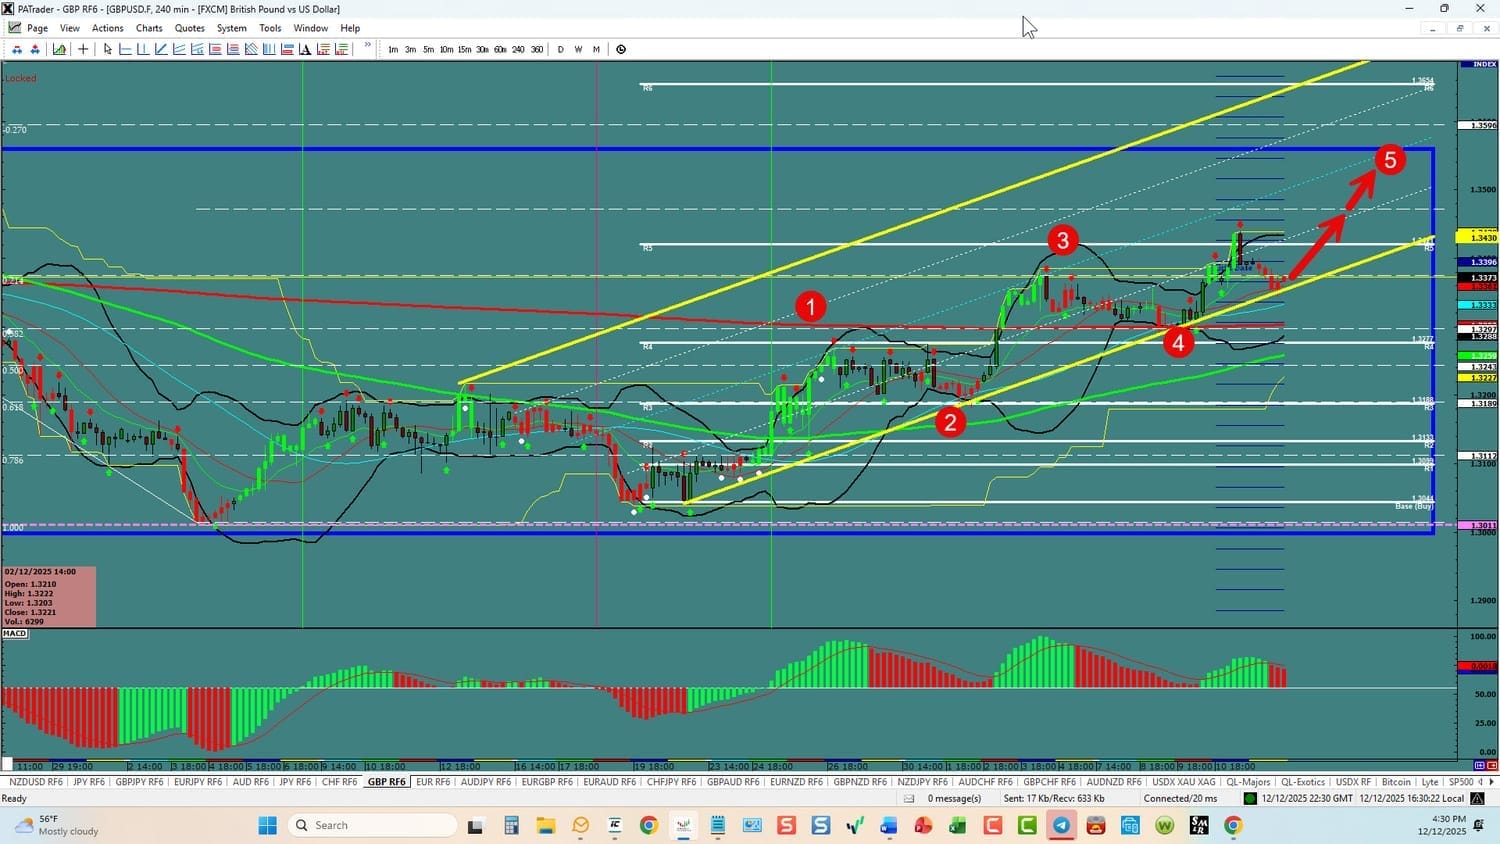Click the clock icon in toolbar
The height and width of the screenshot is (844, 1500).
click(621, 49)
